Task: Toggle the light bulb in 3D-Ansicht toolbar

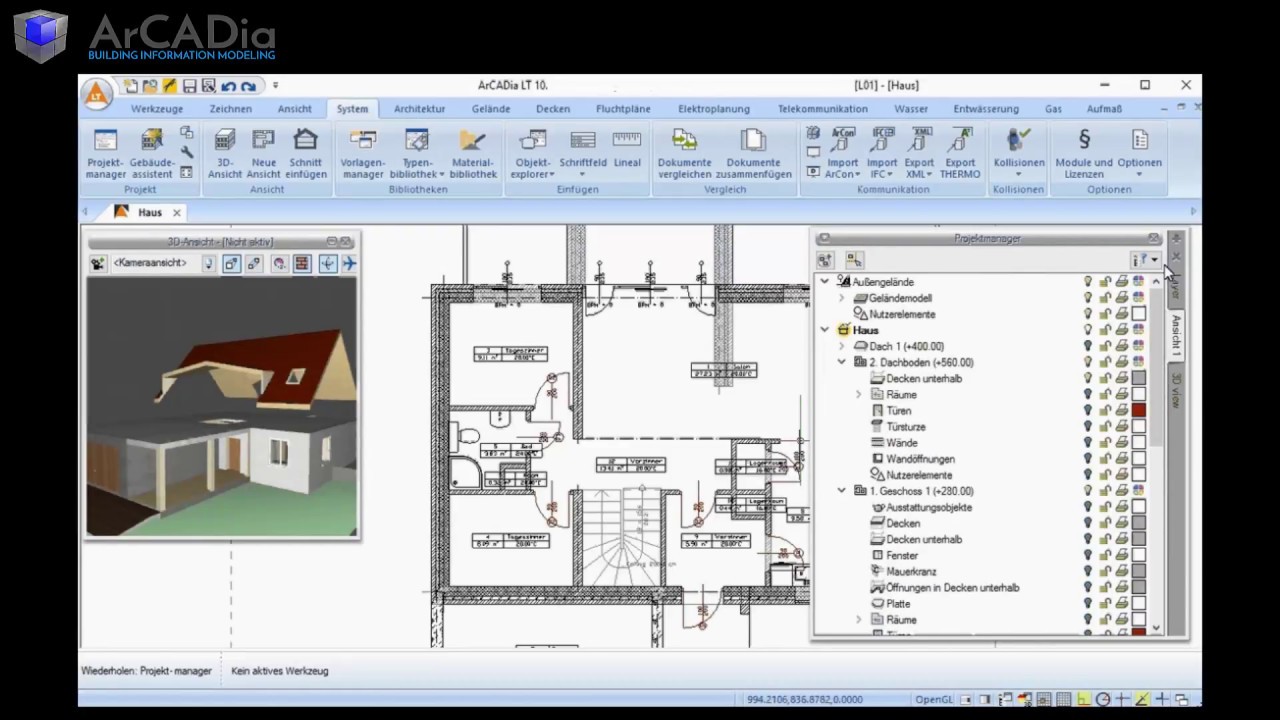Action: [x=209, y=263]
